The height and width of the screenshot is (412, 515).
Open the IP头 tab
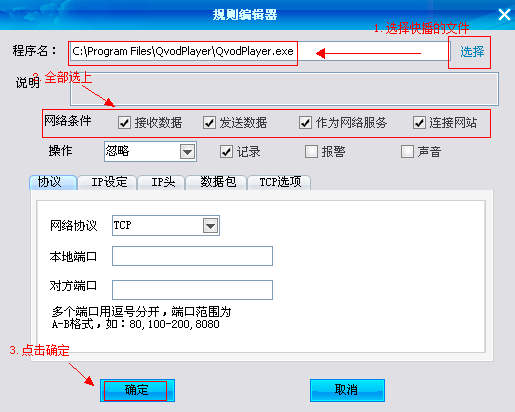pos(161,182)
